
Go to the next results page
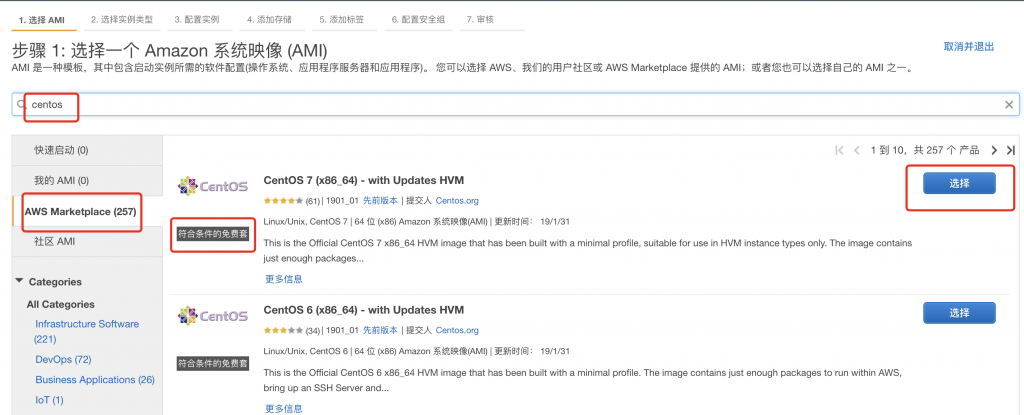click(994, 150)
